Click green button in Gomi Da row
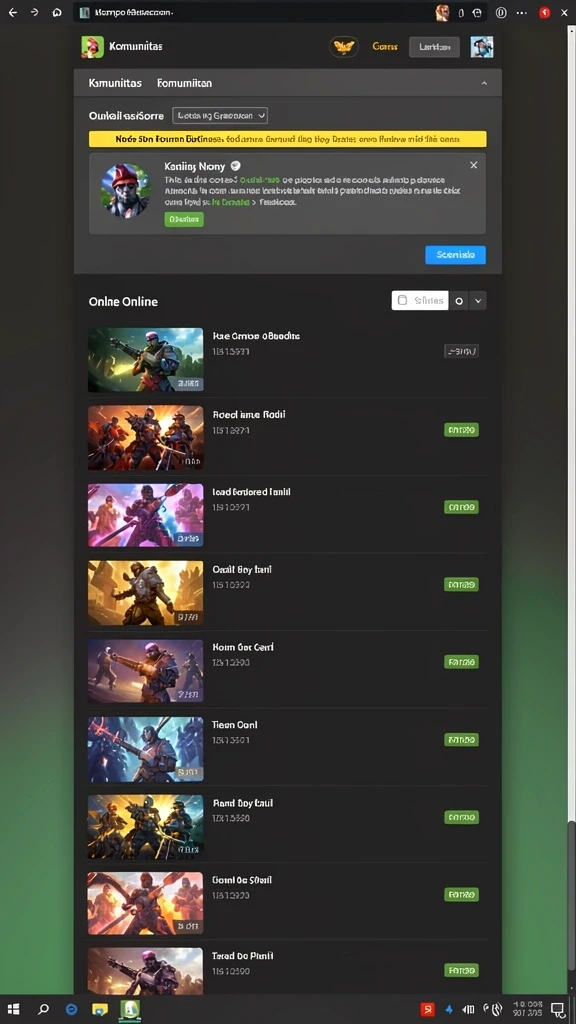Image resolution: width=576 pixels, height=1024 pixels. click(x=461, y=895)
